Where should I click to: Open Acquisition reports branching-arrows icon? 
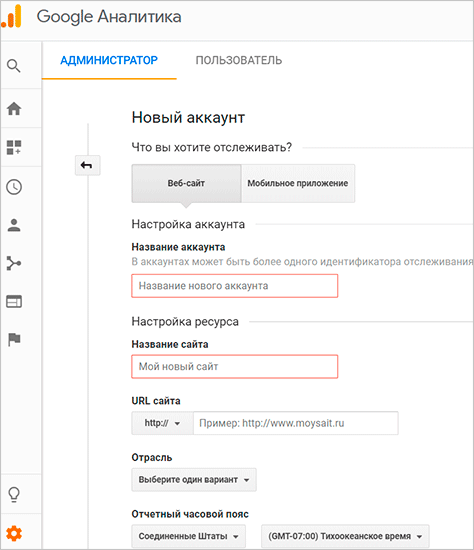tap(14, 263)
